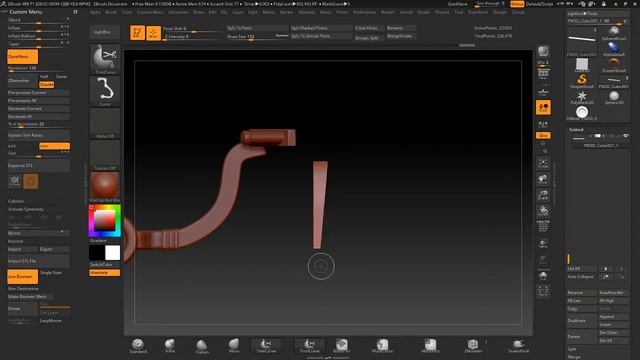640x360 pixels.
Task: Click the BPR render button
Action: click(x=543, y=51)
